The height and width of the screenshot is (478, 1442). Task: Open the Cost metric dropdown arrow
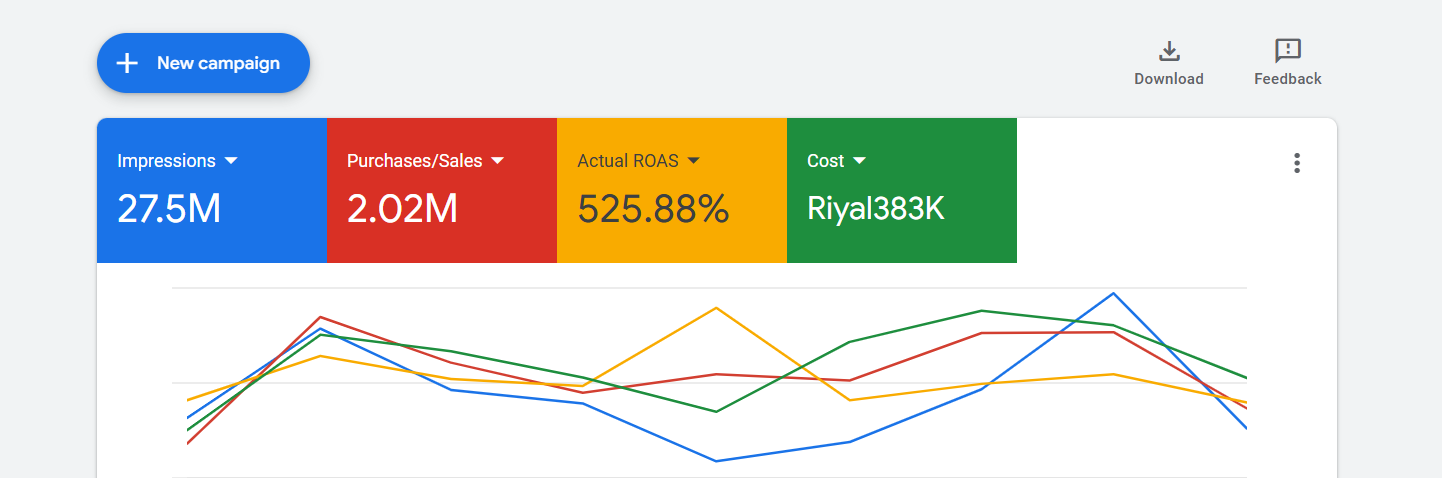859,161
